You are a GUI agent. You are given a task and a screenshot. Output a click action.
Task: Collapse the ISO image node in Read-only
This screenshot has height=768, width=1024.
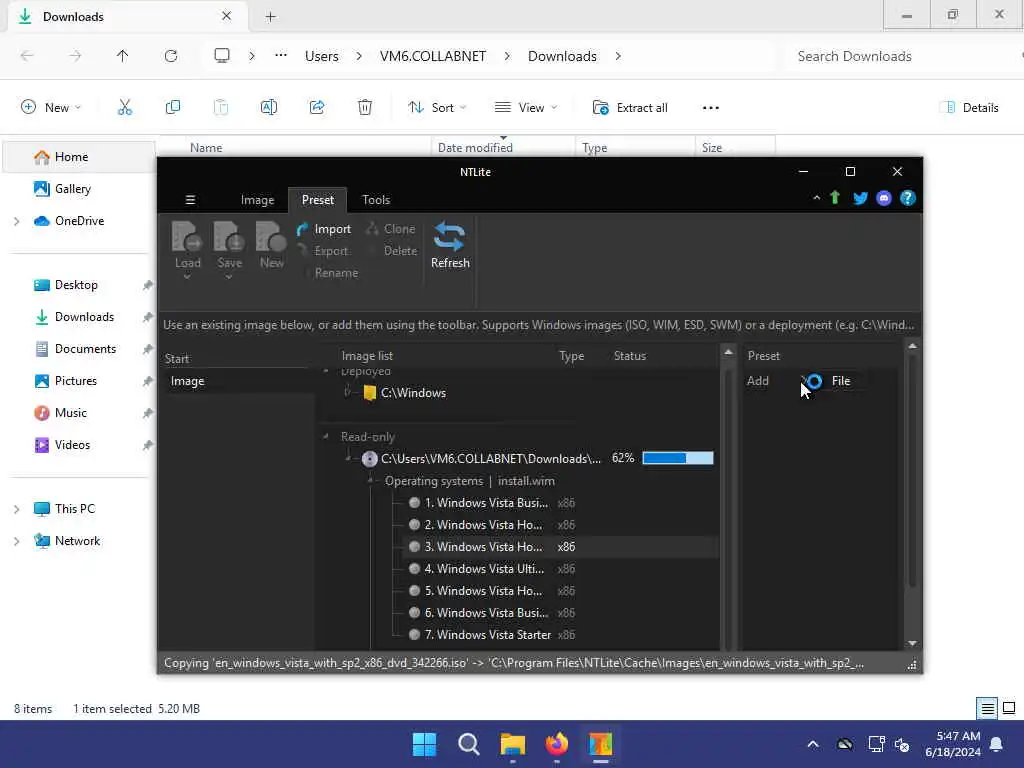(347, 458)
